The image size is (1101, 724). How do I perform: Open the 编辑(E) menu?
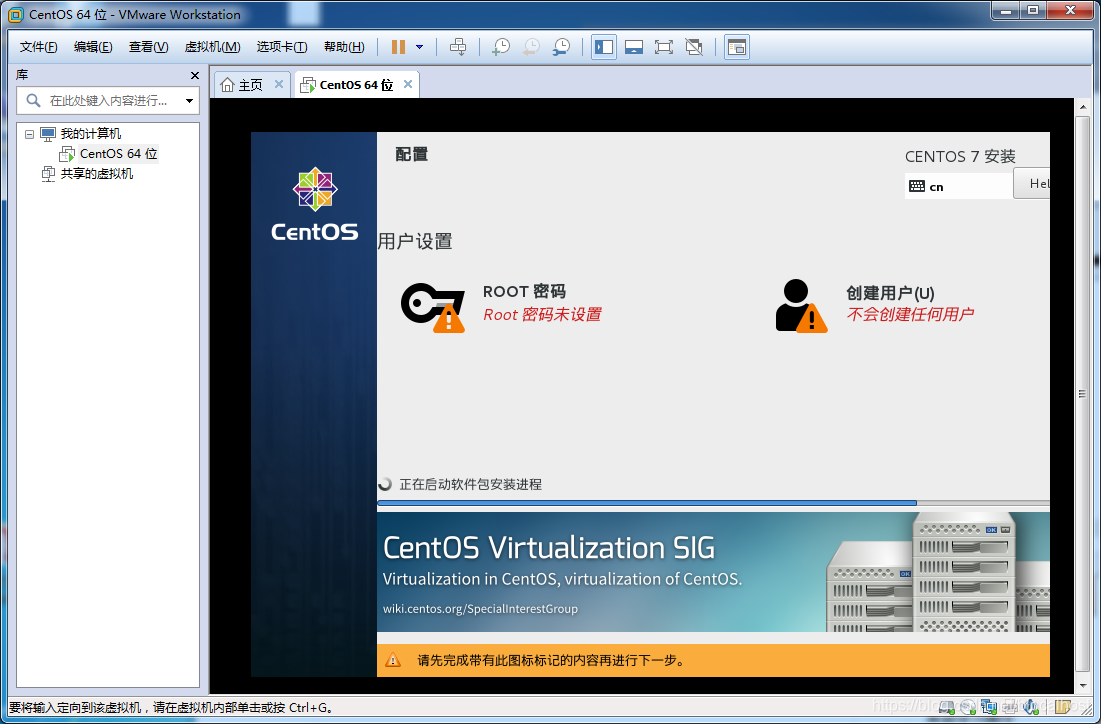point(93,47)
